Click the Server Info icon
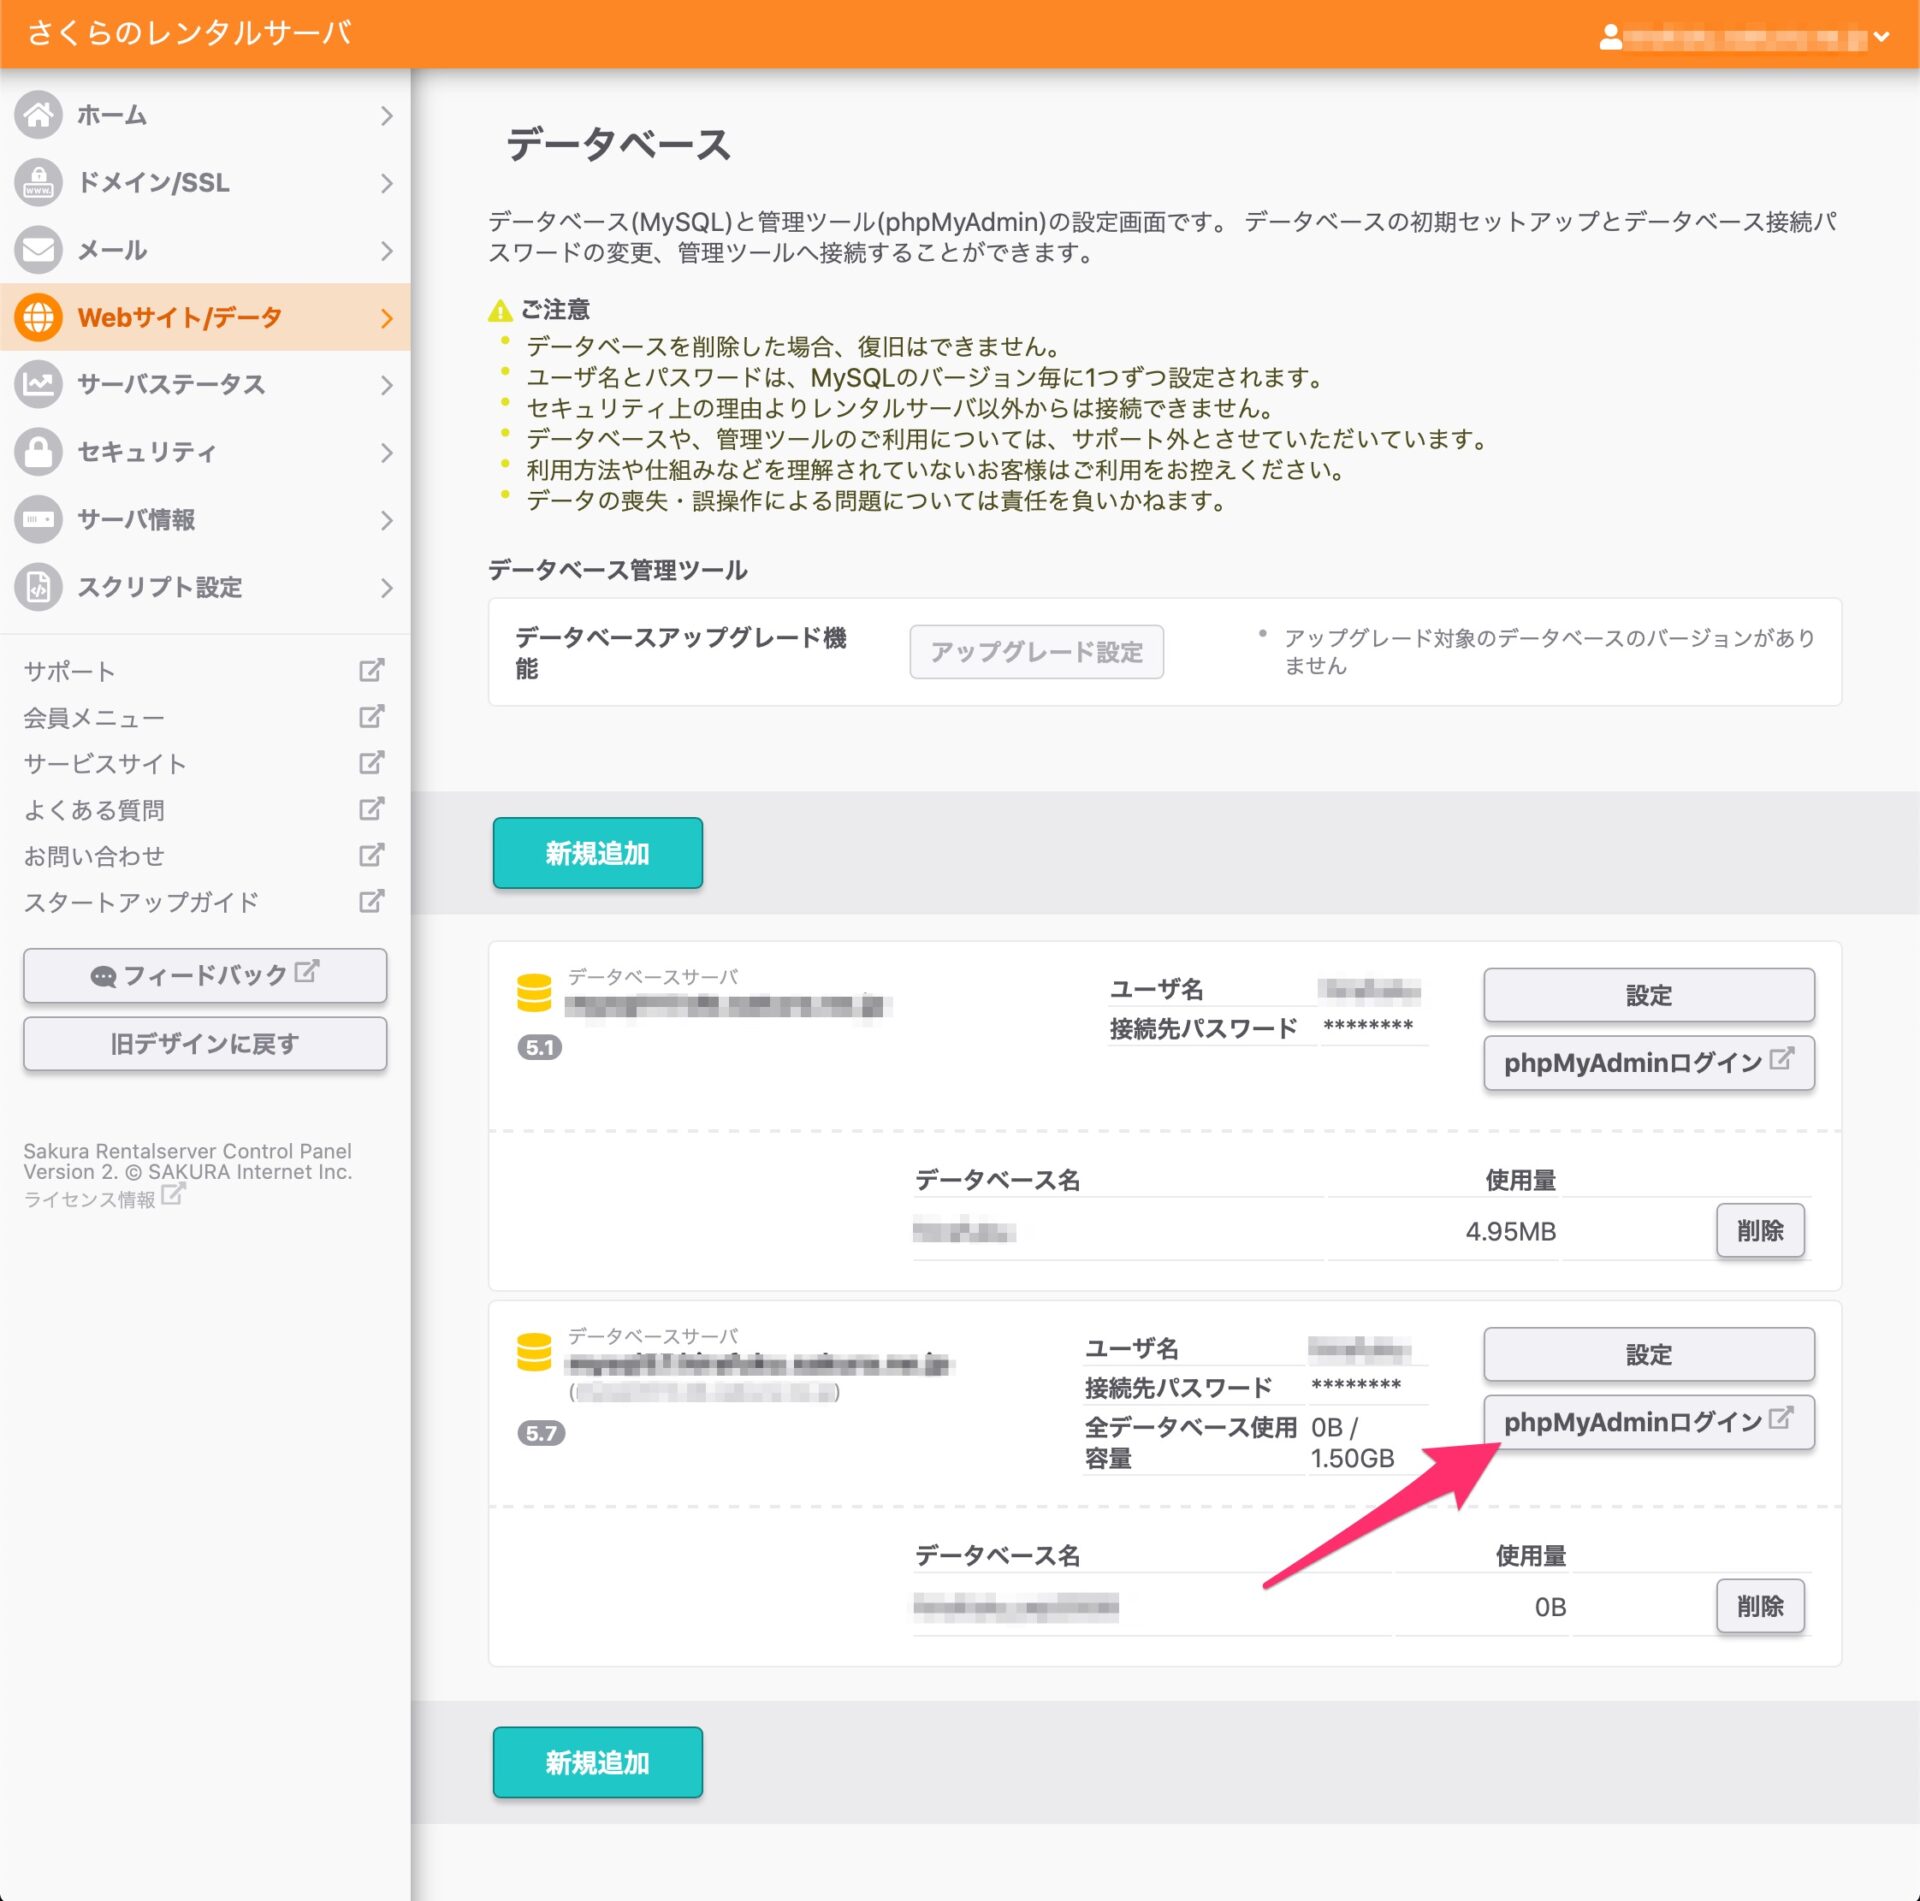 coord(39,520)
